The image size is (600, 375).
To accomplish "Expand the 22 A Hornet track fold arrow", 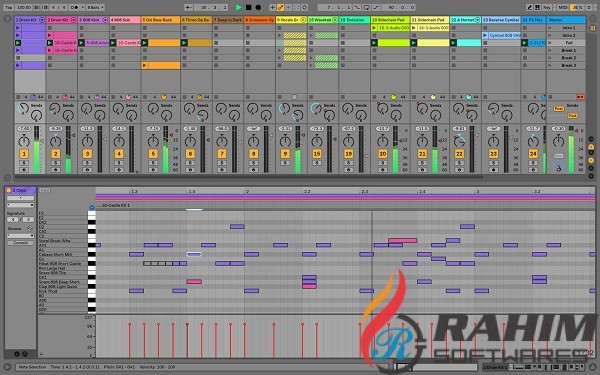I will tap(477, 20).
